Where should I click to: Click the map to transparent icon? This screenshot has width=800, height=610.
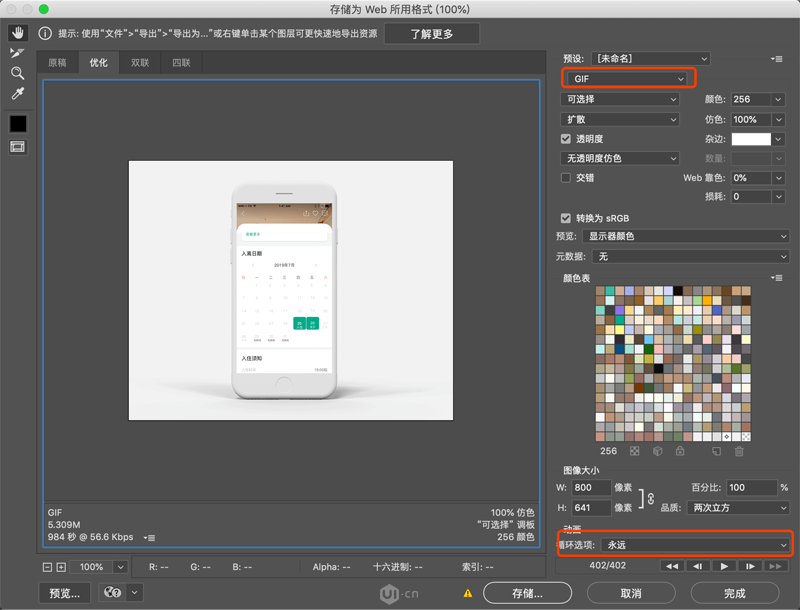point(634,451)
